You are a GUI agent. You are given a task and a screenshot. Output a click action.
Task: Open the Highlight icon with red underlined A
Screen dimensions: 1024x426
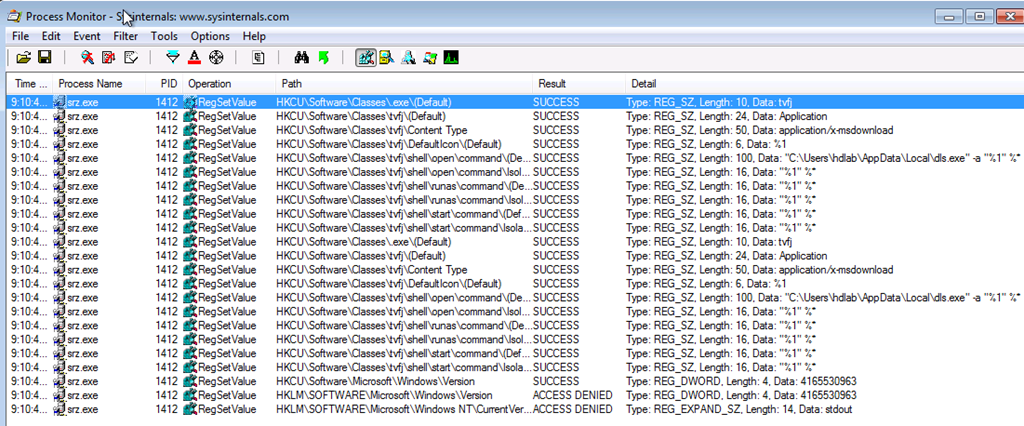[x=194, y=57]
